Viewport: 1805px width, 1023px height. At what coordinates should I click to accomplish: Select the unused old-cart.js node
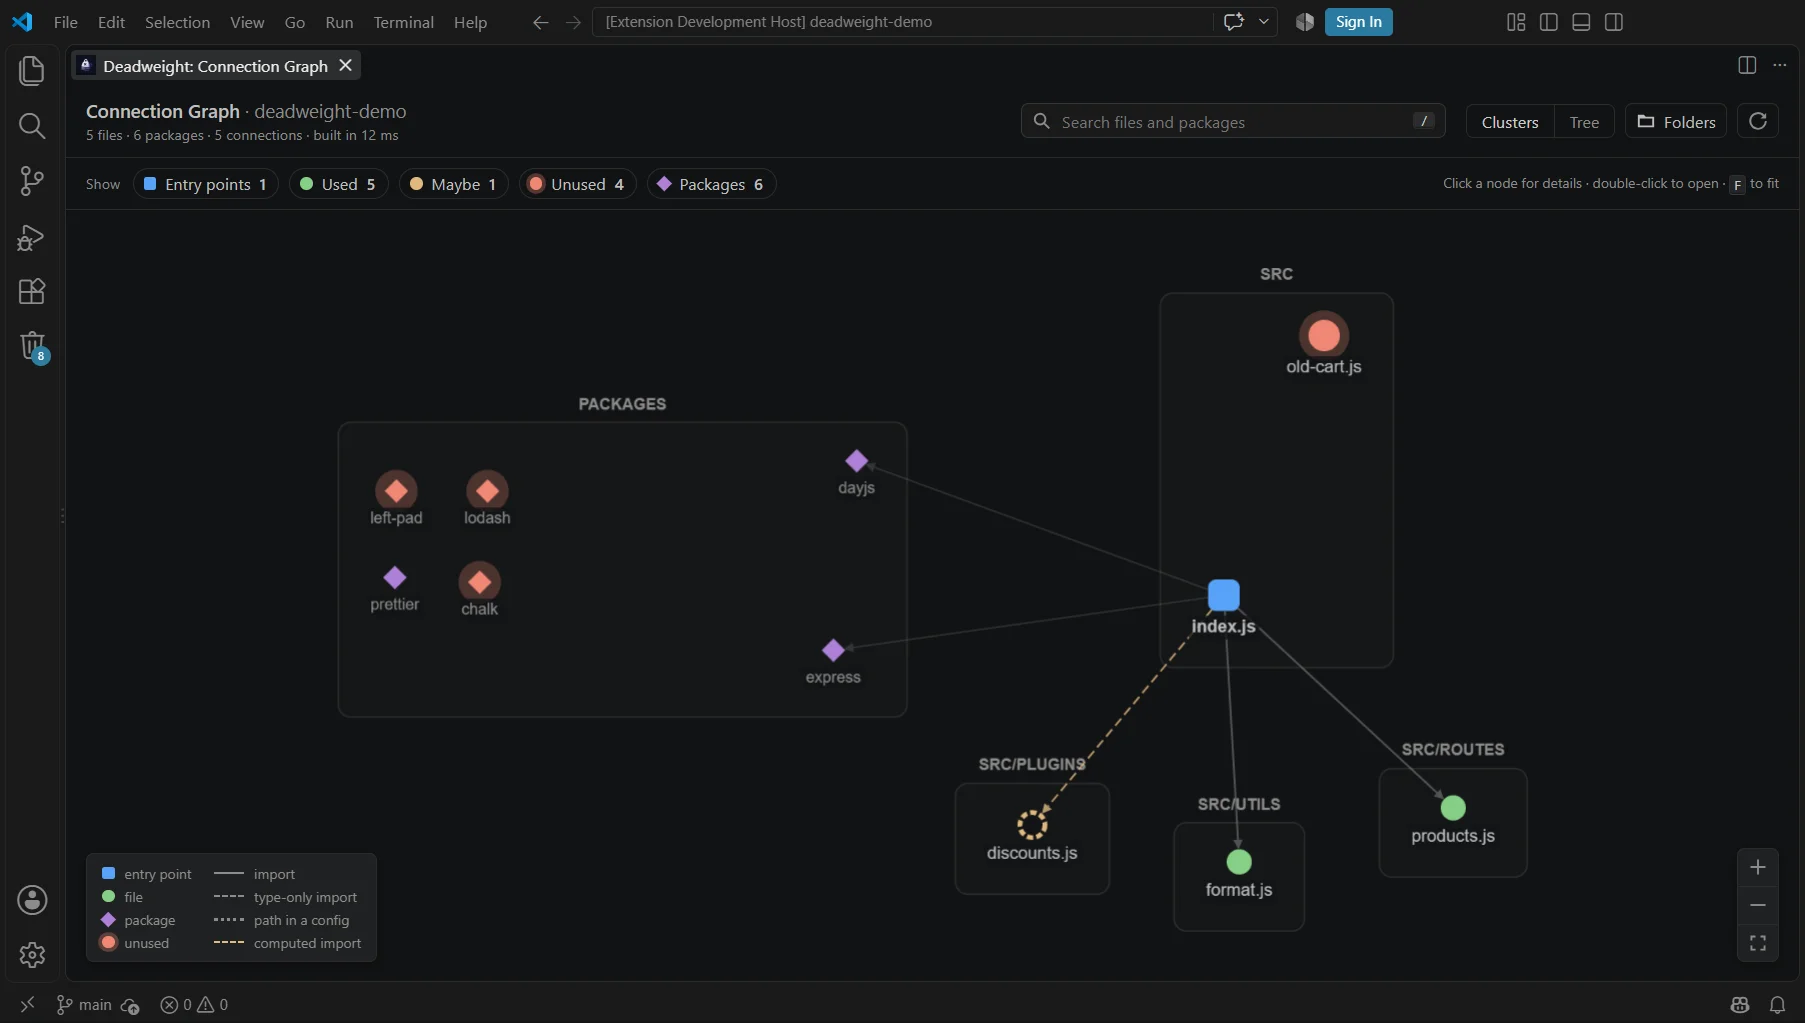(x=1324, y=335)
